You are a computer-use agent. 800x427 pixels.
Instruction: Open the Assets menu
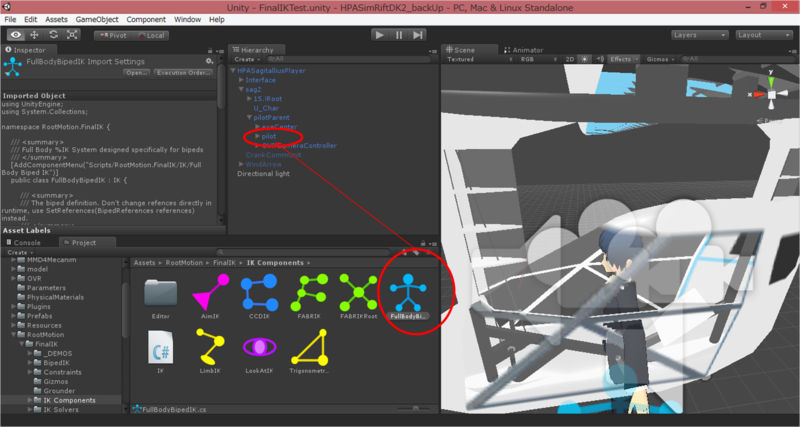point(56,19)
